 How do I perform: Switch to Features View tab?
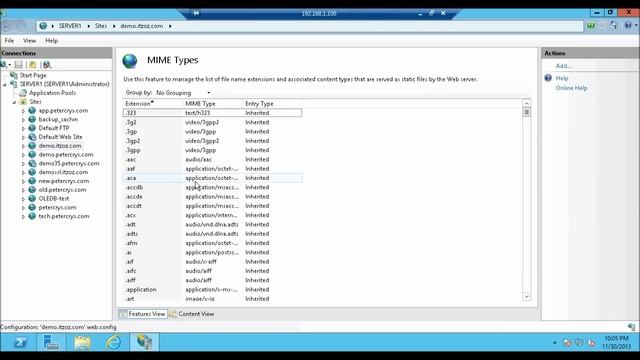(x=143, y=314)
